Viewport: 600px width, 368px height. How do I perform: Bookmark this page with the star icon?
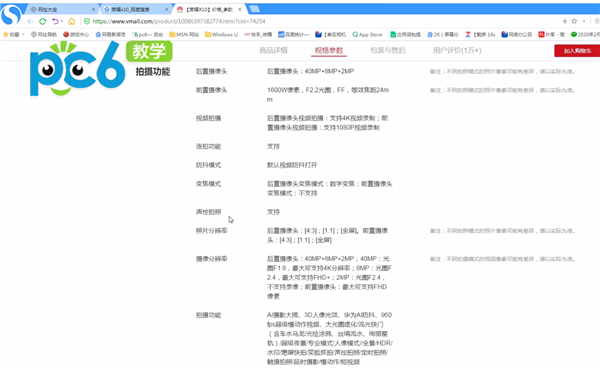click(x=574, y=21)
